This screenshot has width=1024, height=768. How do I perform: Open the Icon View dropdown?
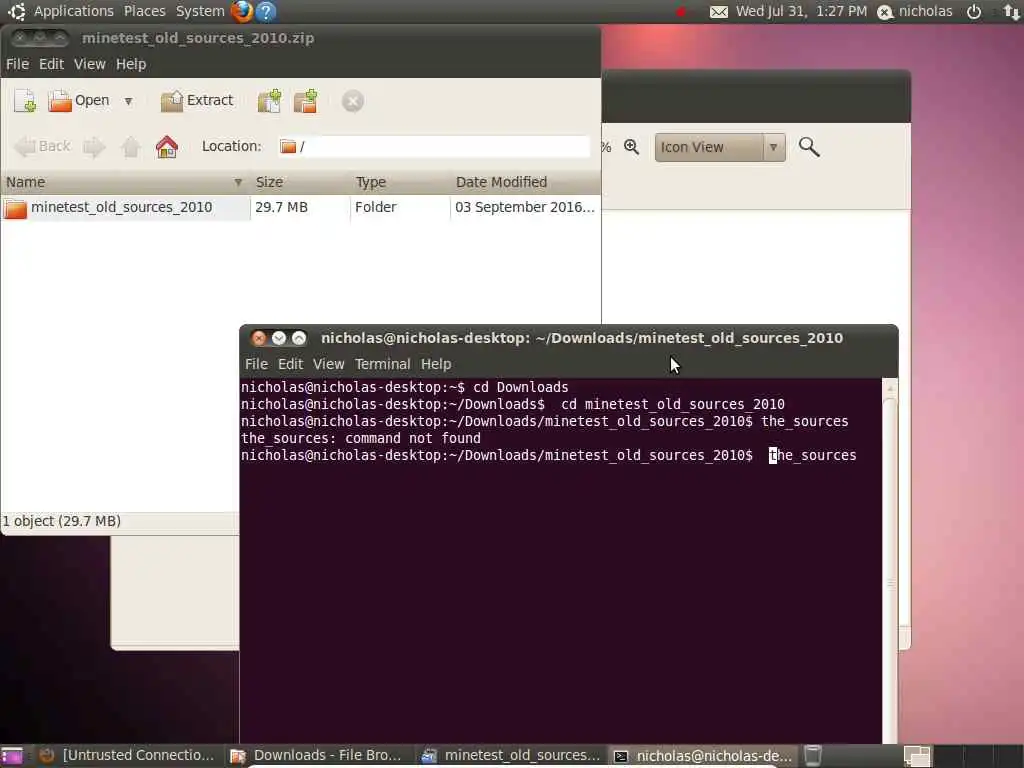720,148
